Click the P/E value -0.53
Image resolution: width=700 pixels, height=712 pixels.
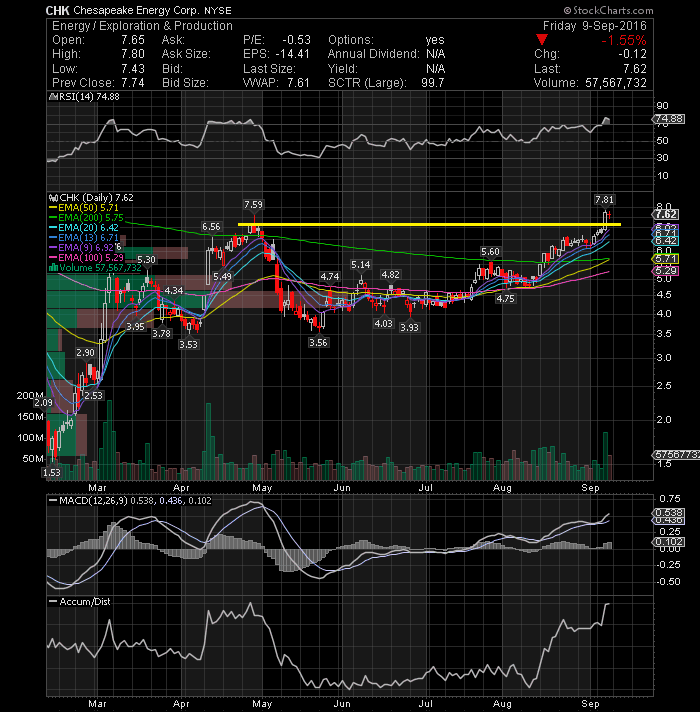296,40
